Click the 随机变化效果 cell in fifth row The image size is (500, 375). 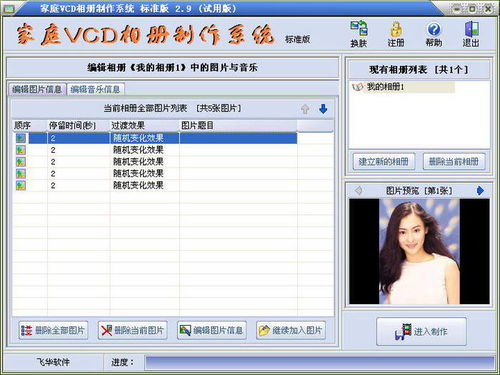click(145, 185)
